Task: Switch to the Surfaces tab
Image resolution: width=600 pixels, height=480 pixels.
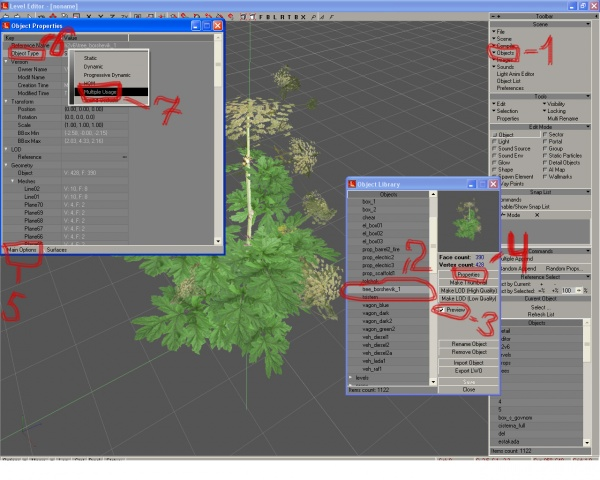Action: point(57,250)
